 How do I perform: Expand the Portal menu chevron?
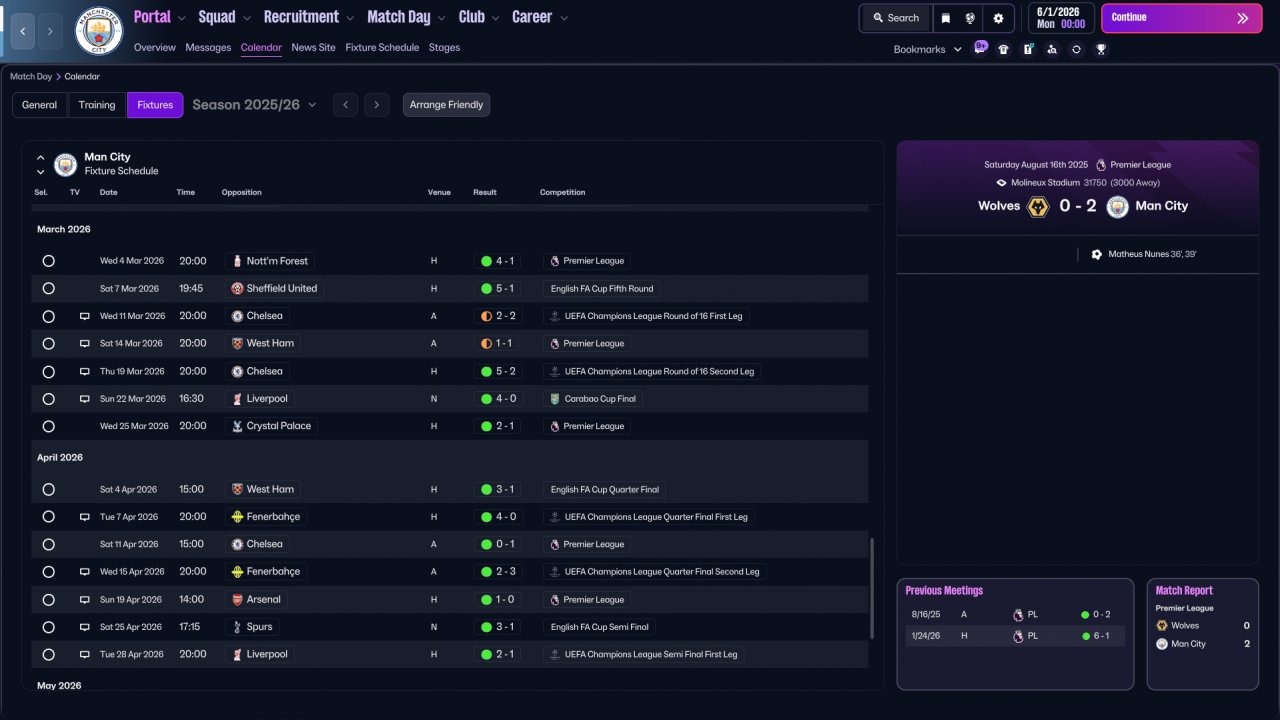[x=181, y=18]
